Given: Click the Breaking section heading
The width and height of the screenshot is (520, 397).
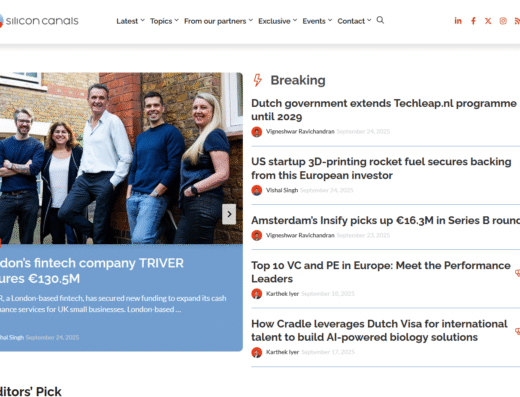Looking at the screenshot, I should coord(298,80).
